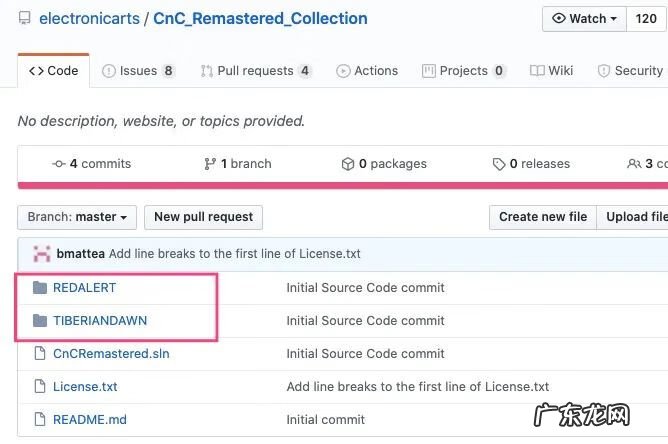Click the TIBERIANDAWN folder icon
Viewport: 668px width, 444px height.
(40, 321)
